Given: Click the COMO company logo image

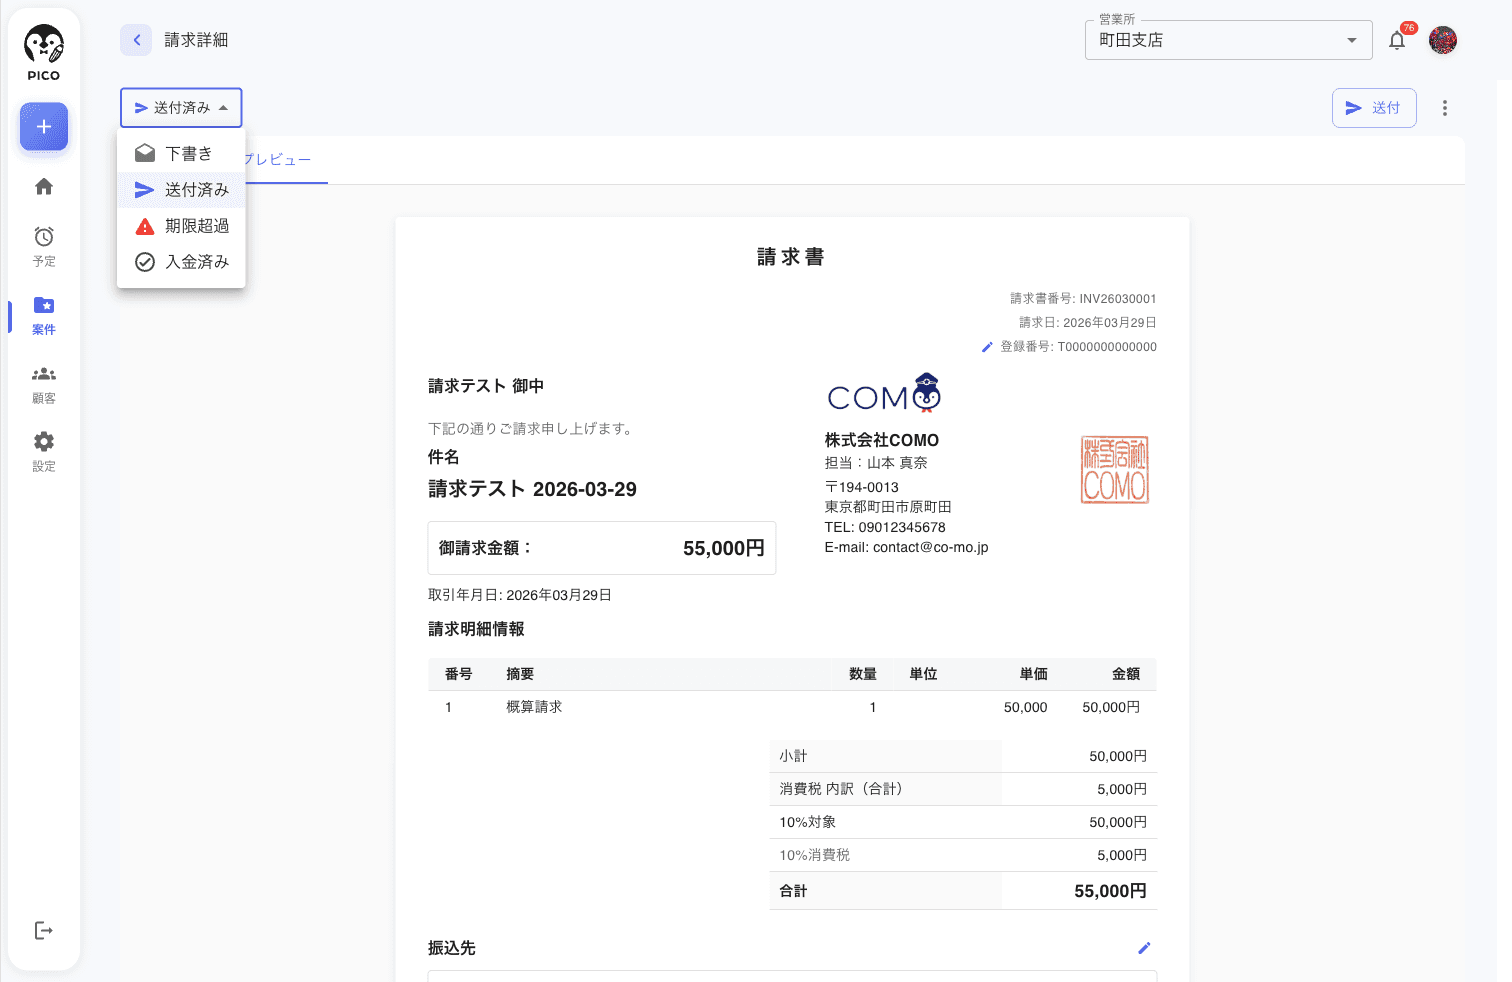Looking at the screenshot, I should point(884,394).
